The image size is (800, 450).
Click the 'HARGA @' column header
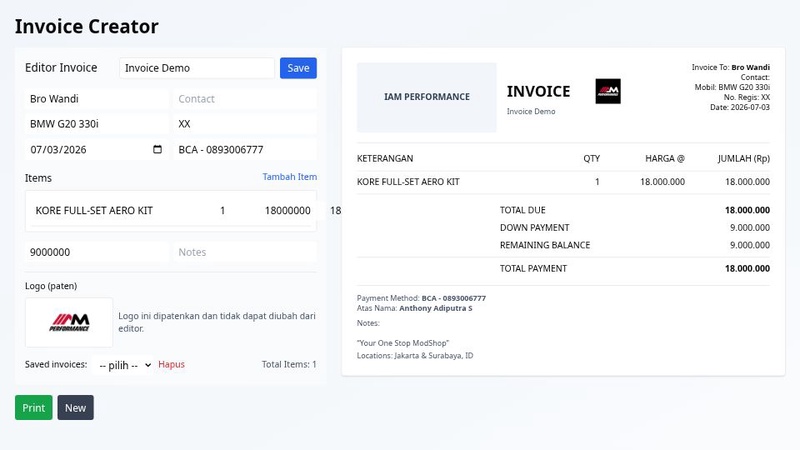coord(665,159)
